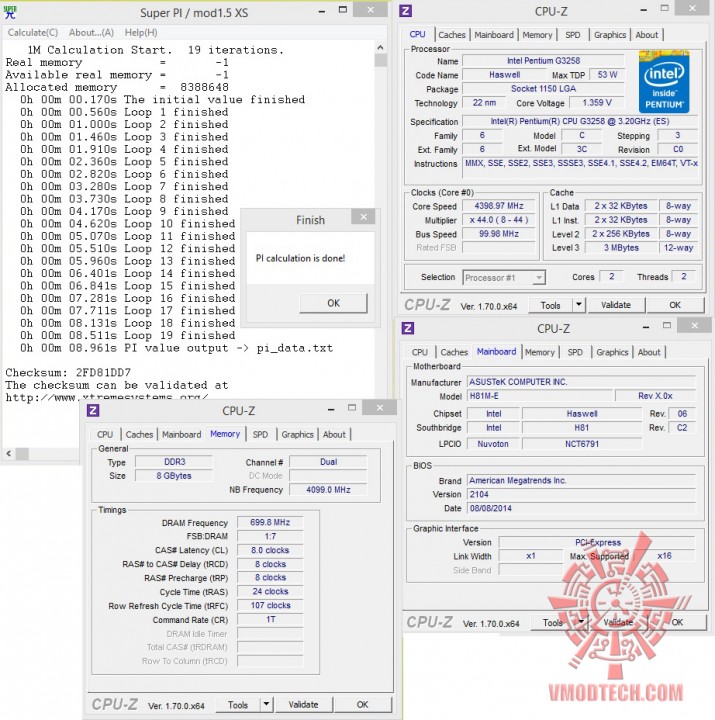
Task: Click the Checksum: 2FD81DD7 line
Action: point(68,372)
